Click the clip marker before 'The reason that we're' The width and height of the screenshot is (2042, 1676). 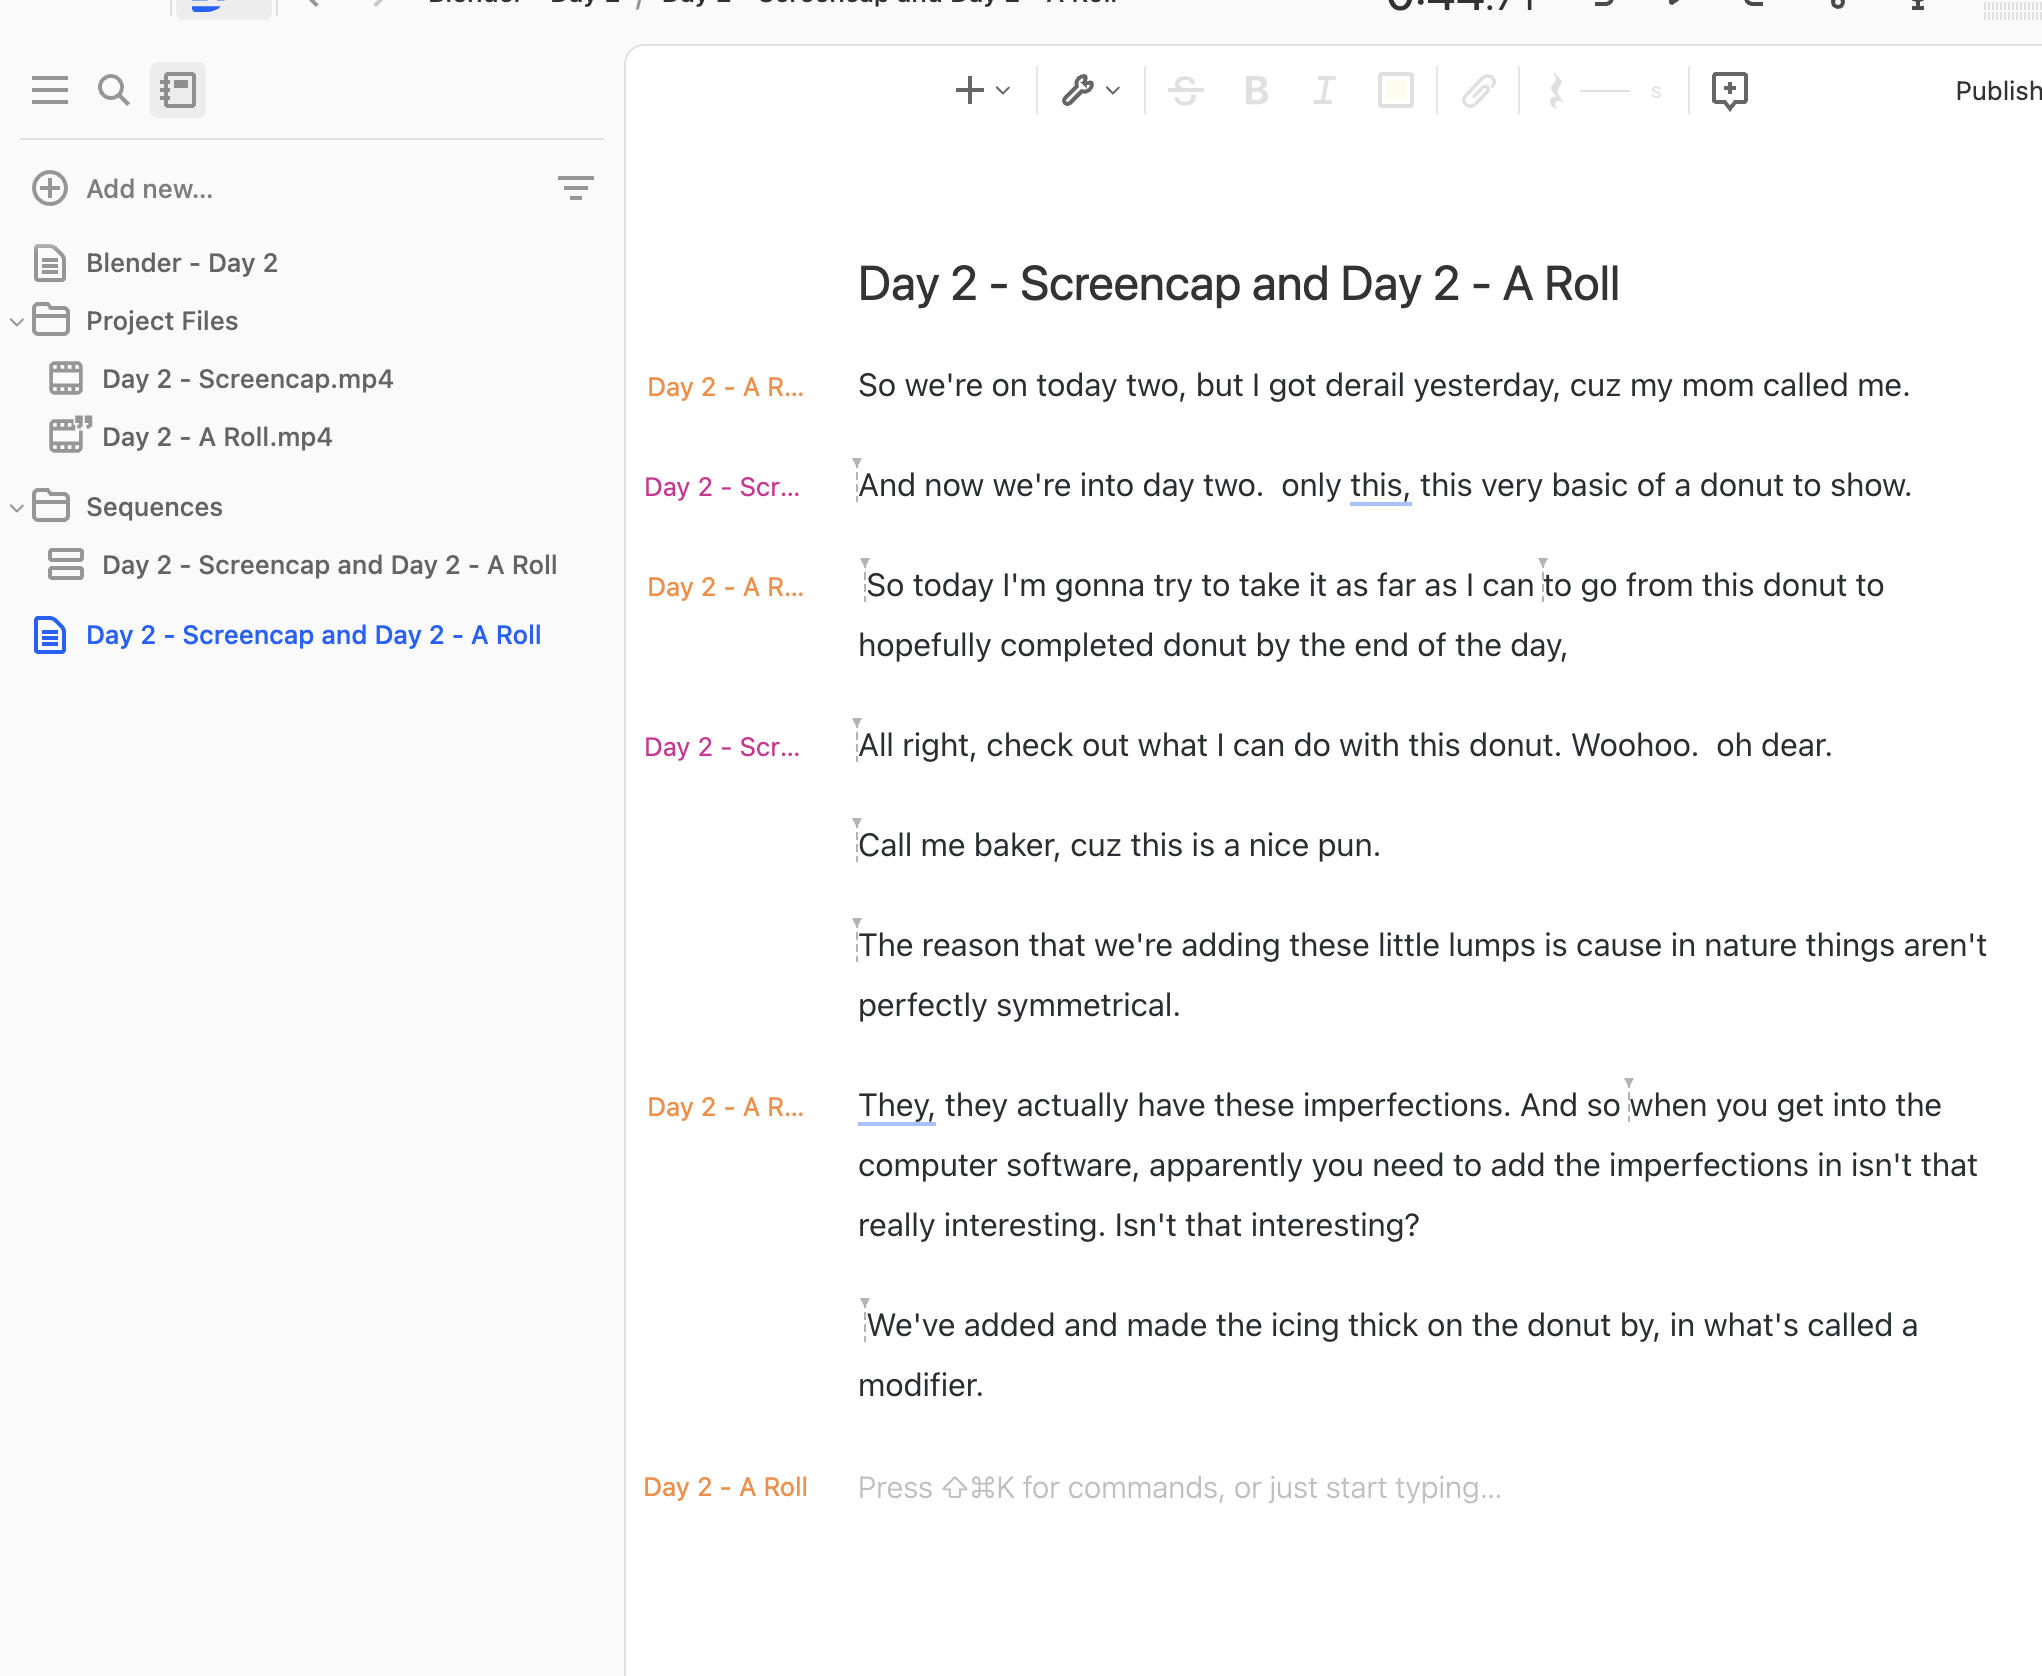(x=856, y=939)
